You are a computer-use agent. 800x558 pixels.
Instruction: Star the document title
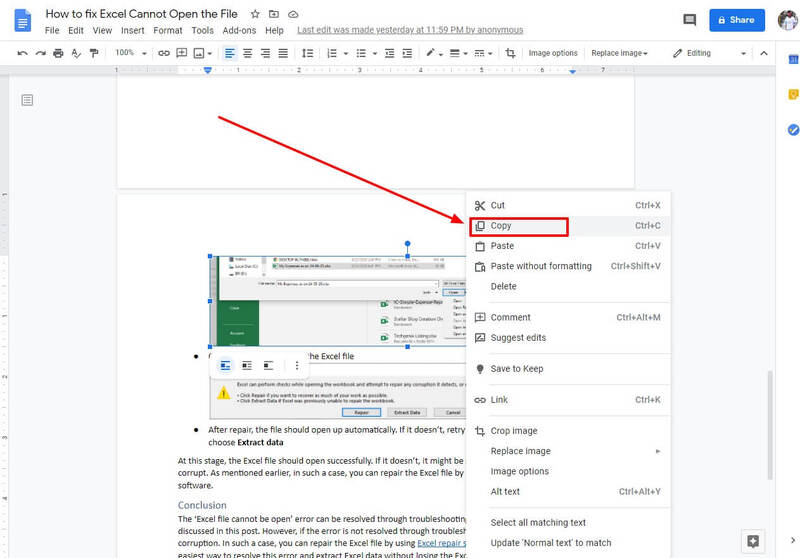point(255,14)
